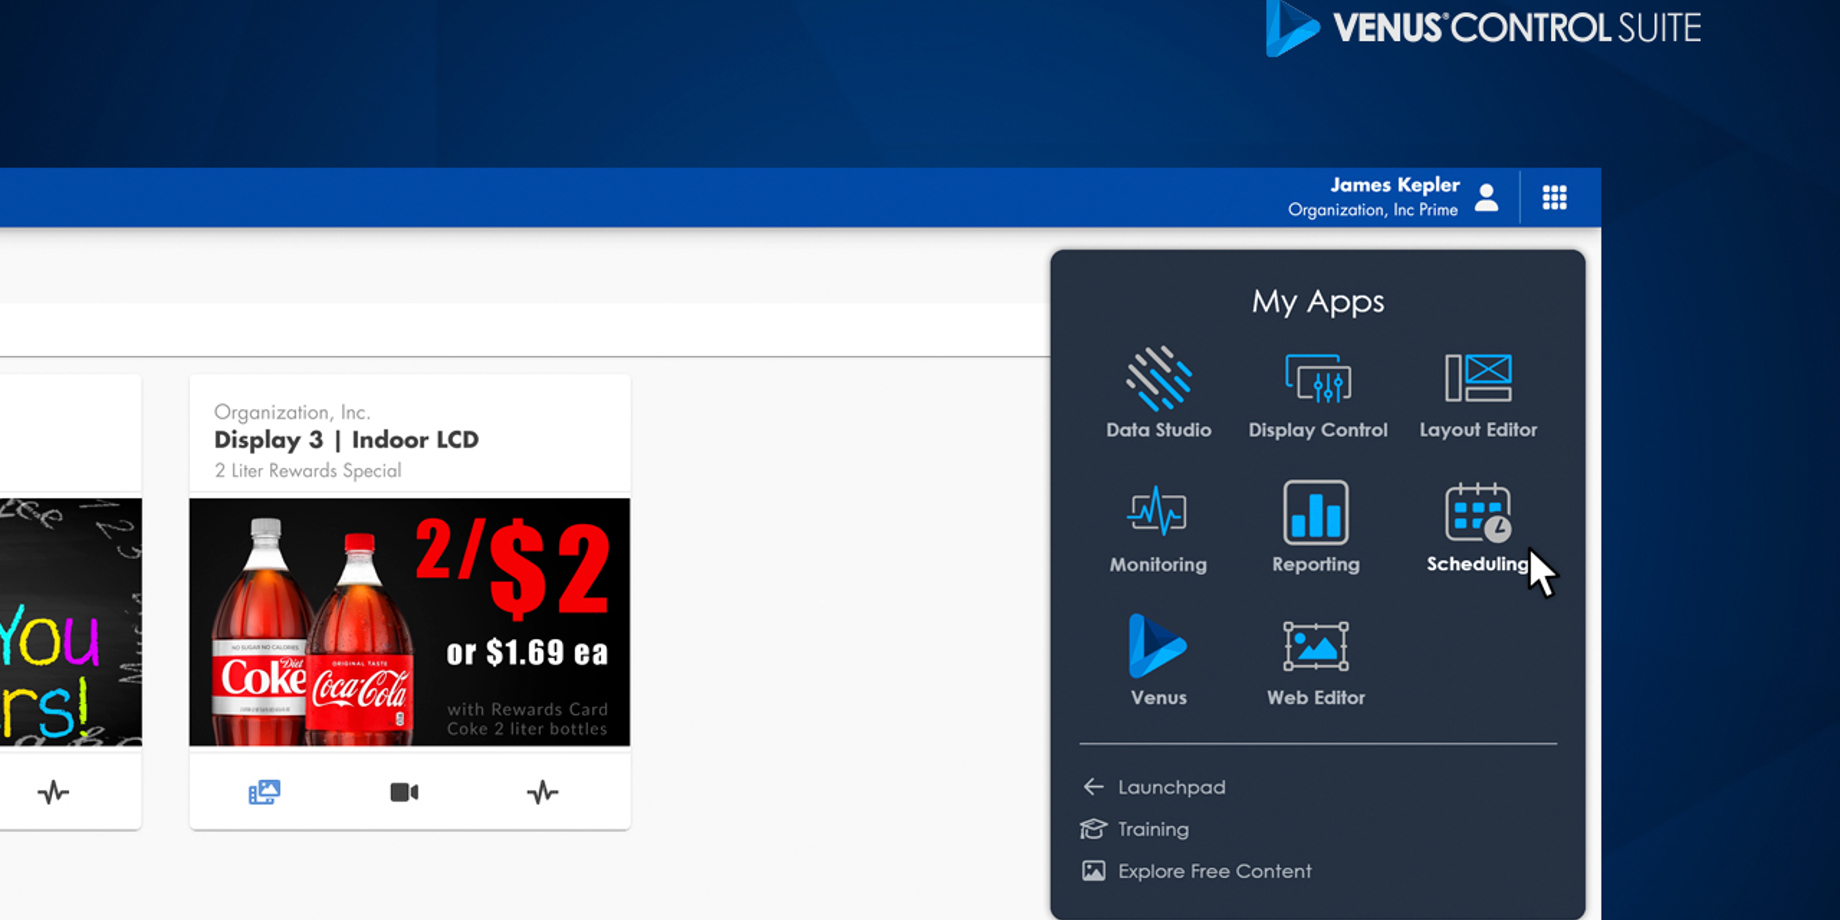View Display 3 camera feed
The height and width of the screenshot is (920, 1840).
pos(404,792)
